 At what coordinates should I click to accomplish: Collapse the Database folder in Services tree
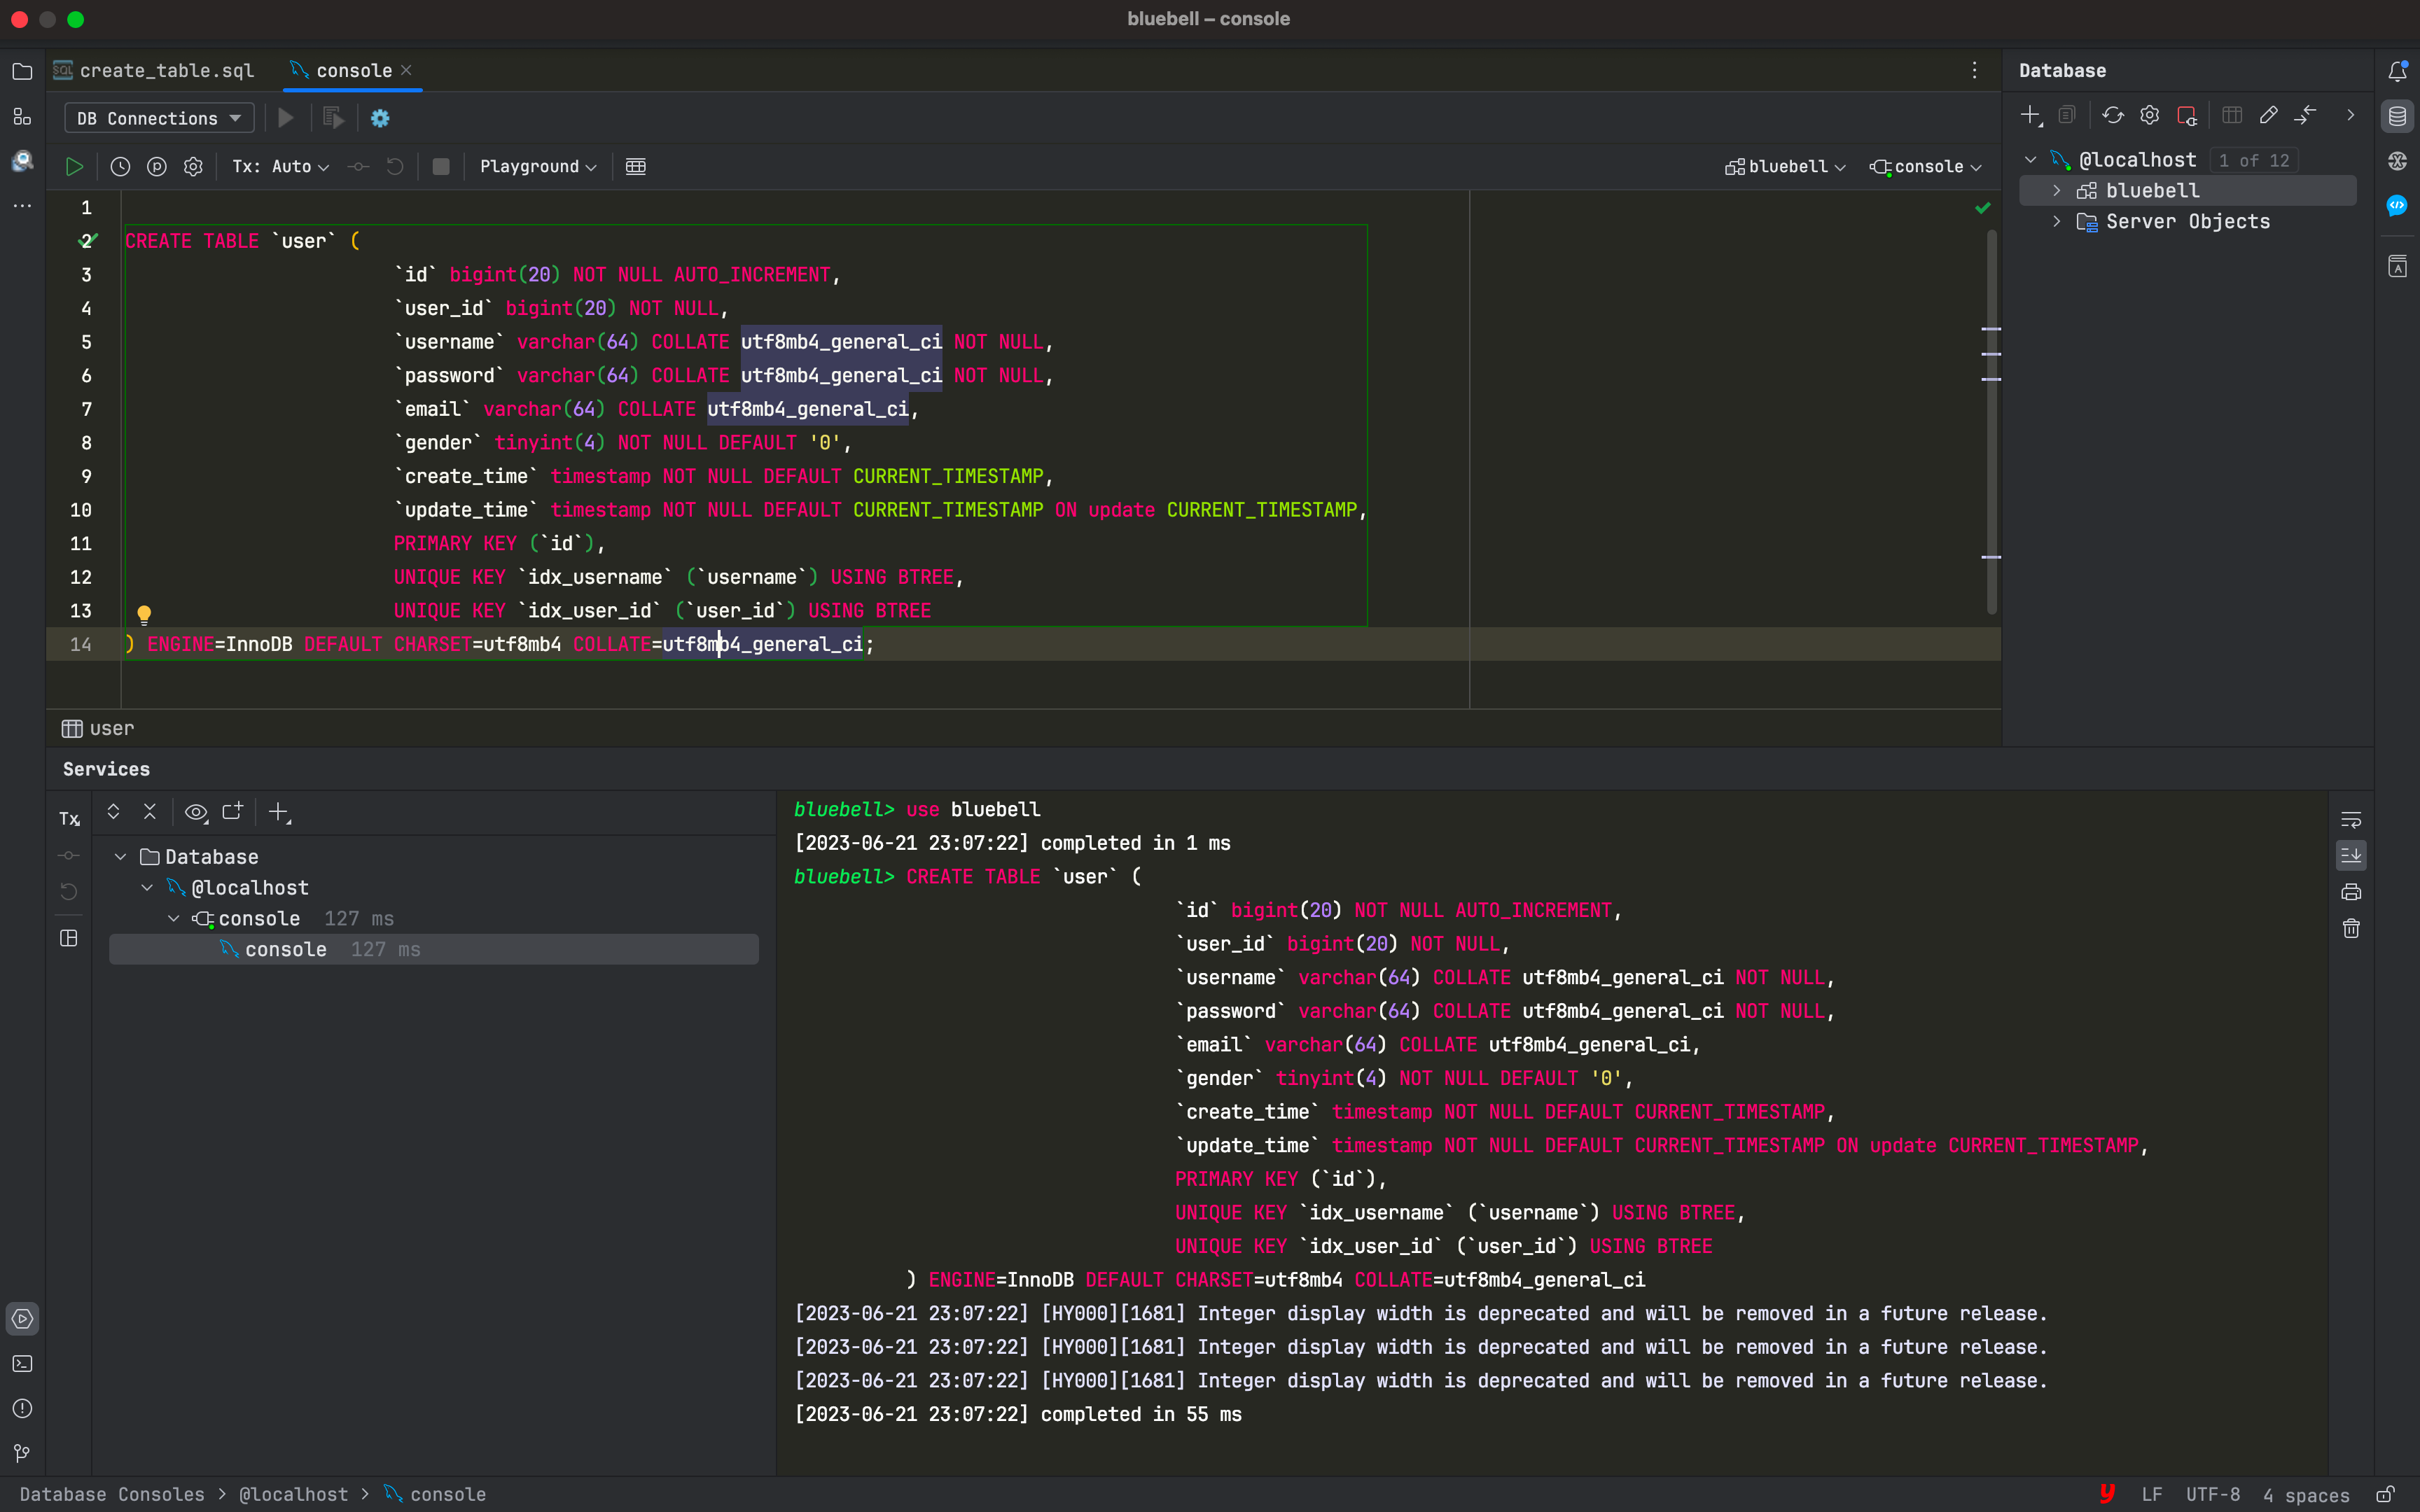point(121,857)
